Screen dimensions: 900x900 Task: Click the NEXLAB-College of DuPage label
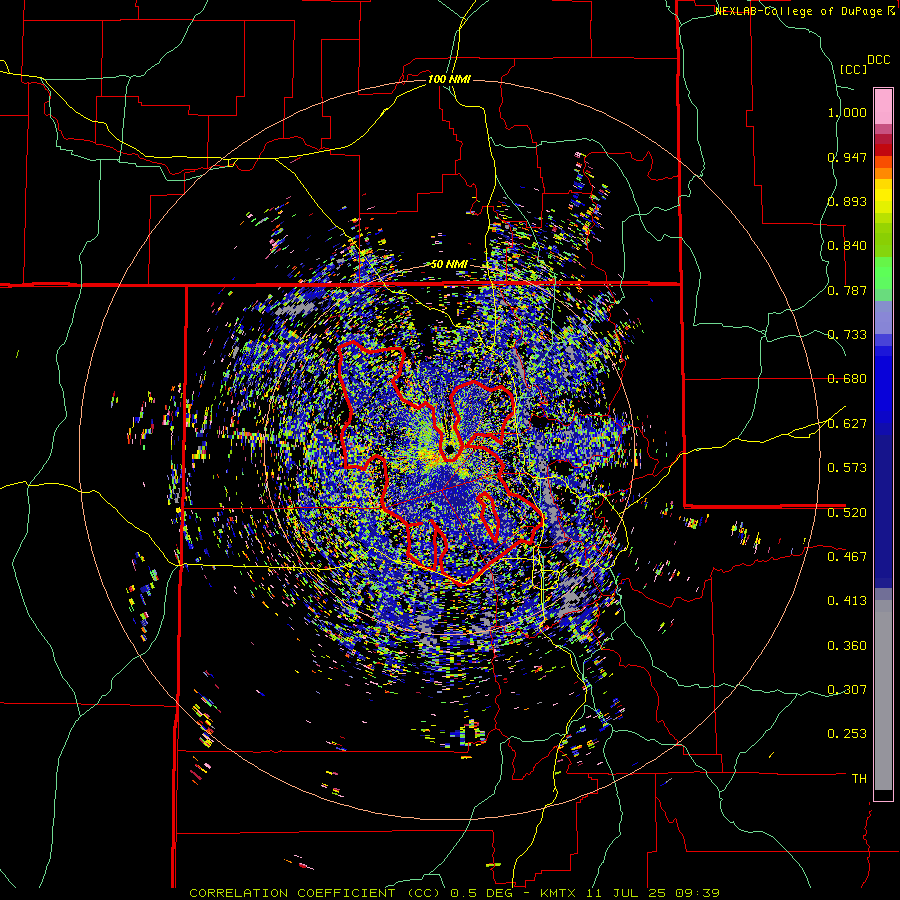click(x=800, y=11)
